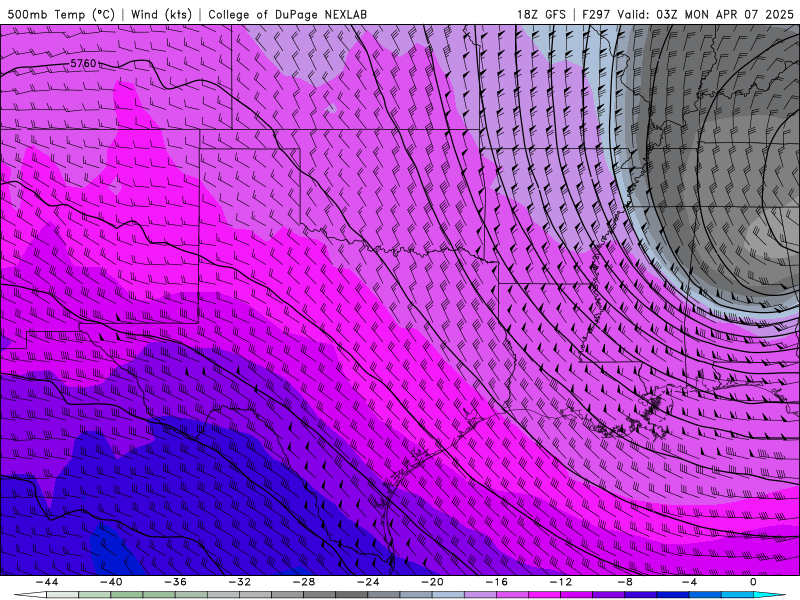
Task: Click the 5760 height contour label
Action: click(83, 64)
